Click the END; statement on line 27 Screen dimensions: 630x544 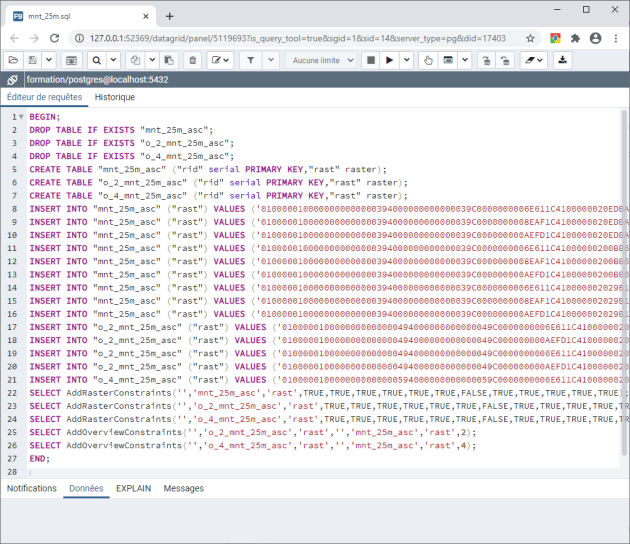point(39,458)
